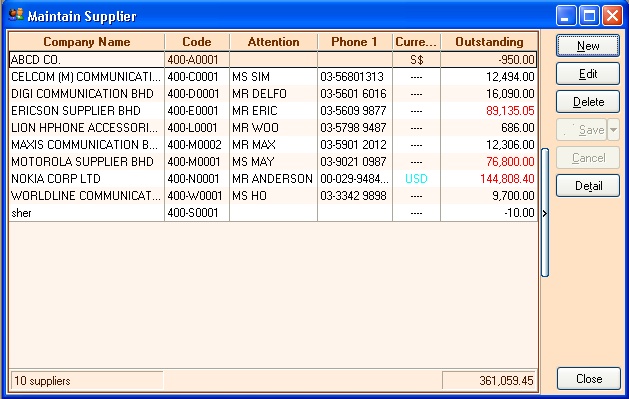
Task: Click attention cell MR DELFO
Action: (x=274, y=93)
